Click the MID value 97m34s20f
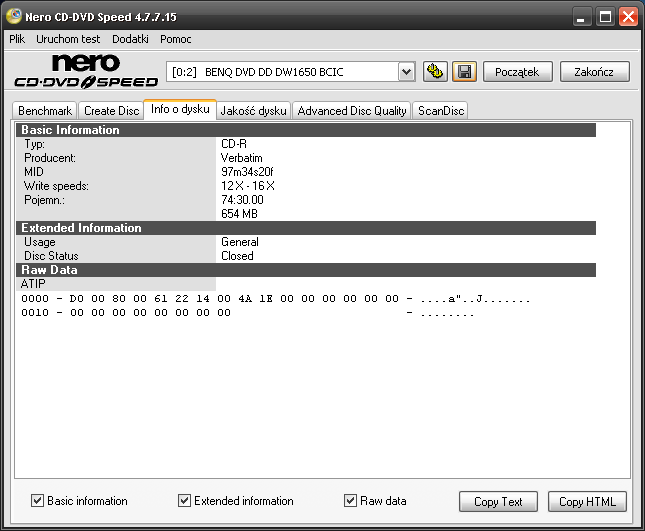The image size is (645, 531). tap(247, 172)
